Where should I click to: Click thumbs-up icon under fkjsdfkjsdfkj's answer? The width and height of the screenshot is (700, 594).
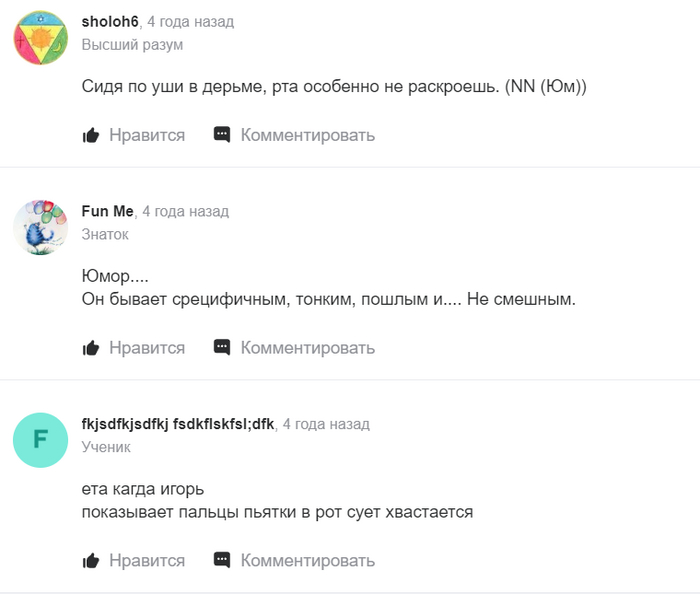click(91, 561)
